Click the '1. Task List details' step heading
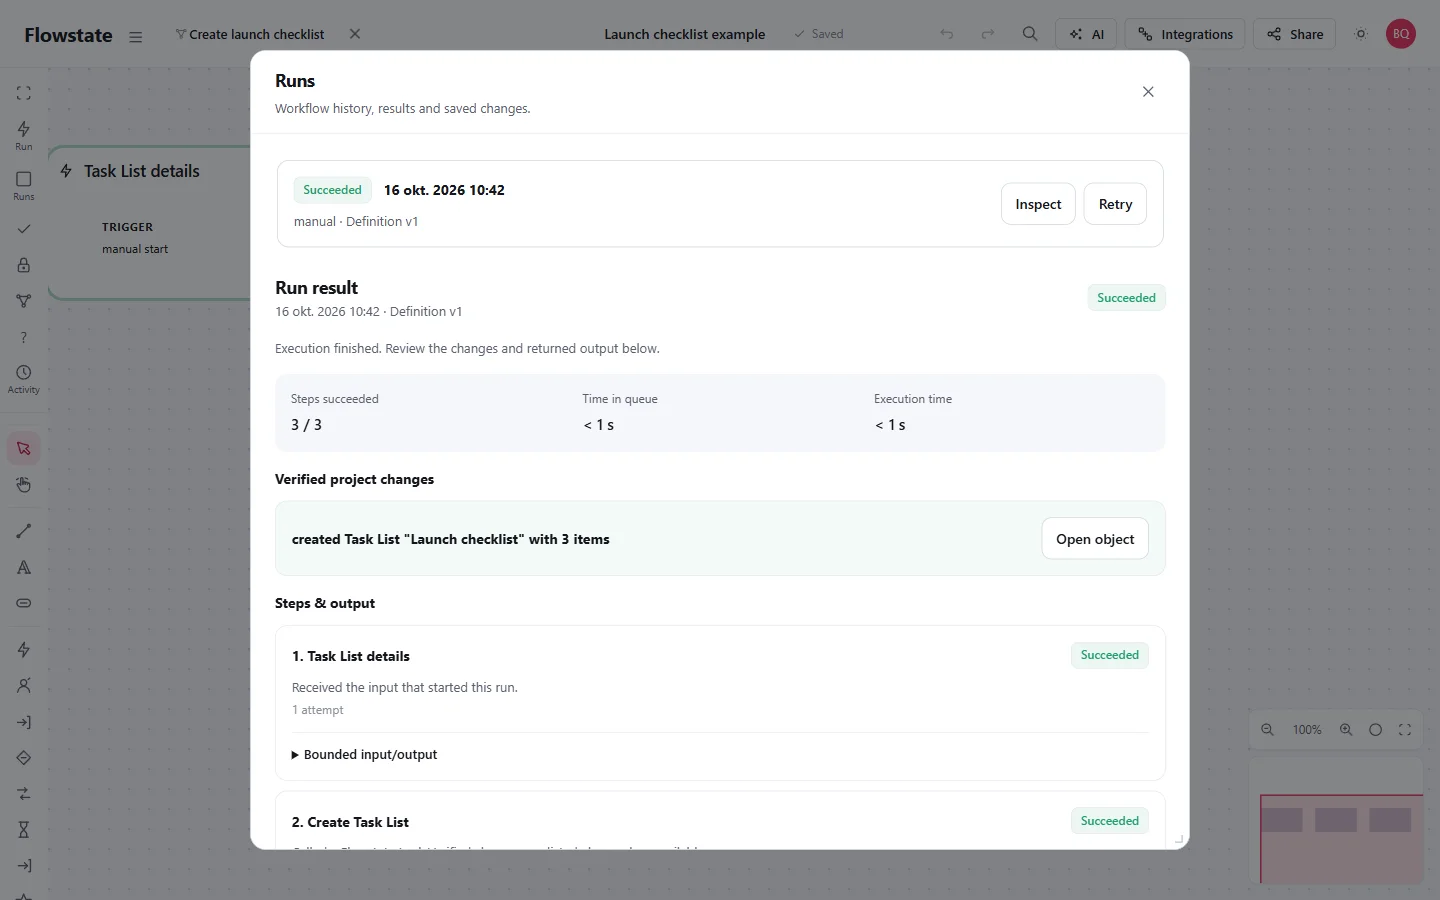This screenshot has height=900, width=1440. [x=351, y=656]
